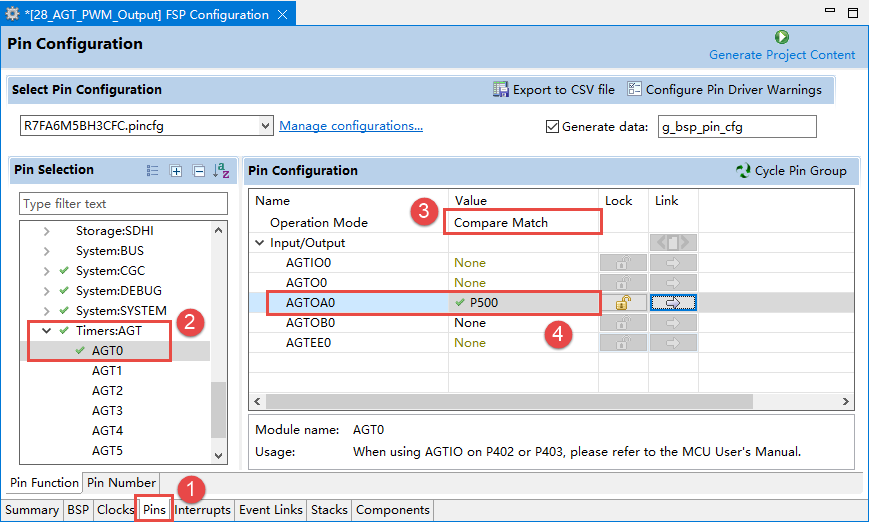This screenshot has width=869, height=522.
Task: Click the Input/Output group link navigation button
Action: (673, 243)
